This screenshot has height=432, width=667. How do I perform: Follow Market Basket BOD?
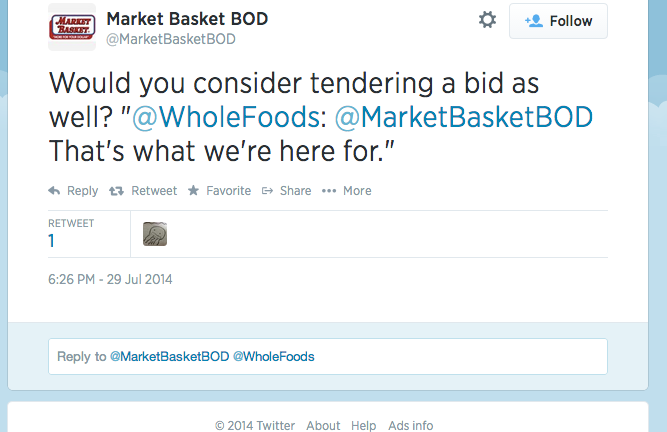click(558, 21)
